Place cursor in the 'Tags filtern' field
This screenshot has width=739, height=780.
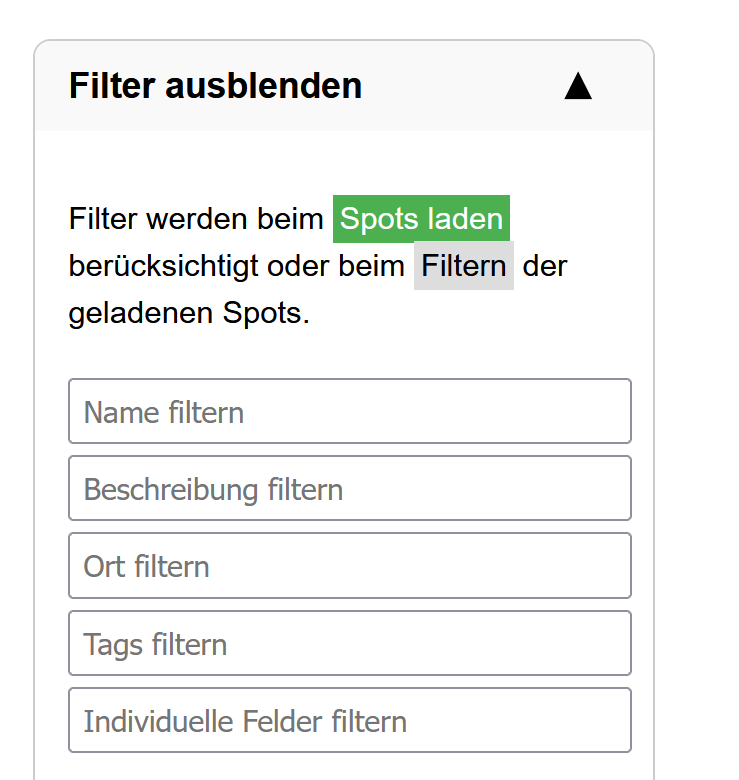pyautogui.click(x=349, y=643)
